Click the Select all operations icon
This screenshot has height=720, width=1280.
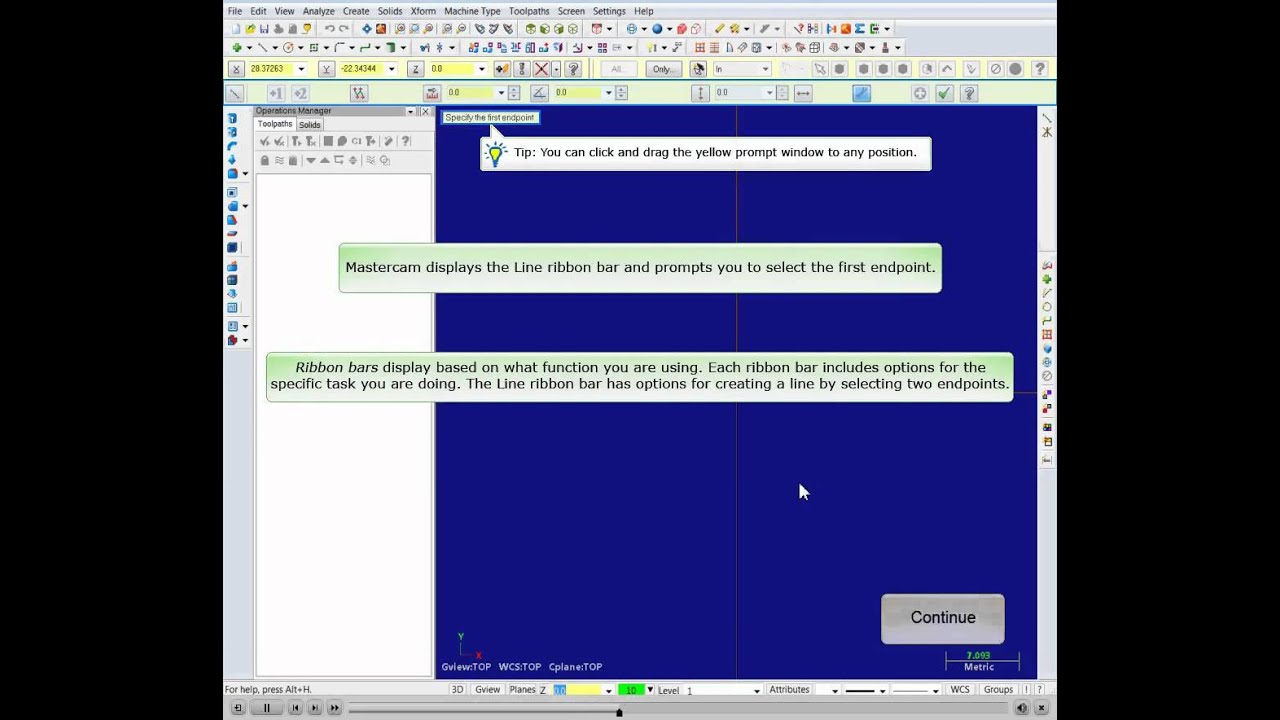click(264, 141)
